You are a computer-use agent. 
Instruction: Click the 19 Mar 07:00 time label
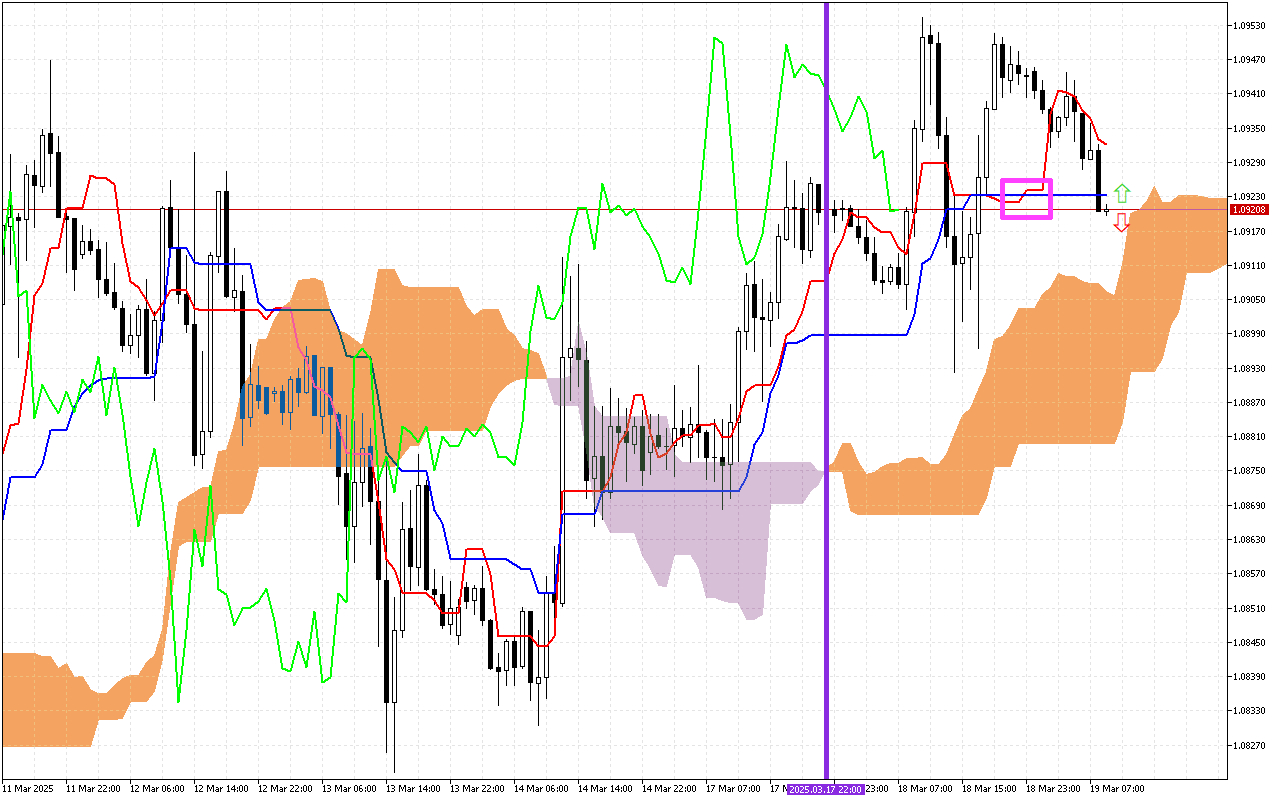pos(1117,789)
